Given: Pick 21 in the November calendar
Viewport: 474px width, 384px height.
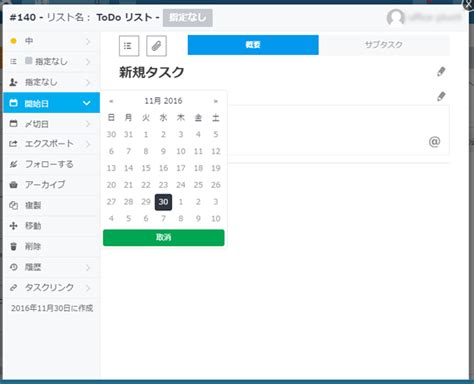Looking at the screenshot, I should pyautogui.click(x=128, y=185).
